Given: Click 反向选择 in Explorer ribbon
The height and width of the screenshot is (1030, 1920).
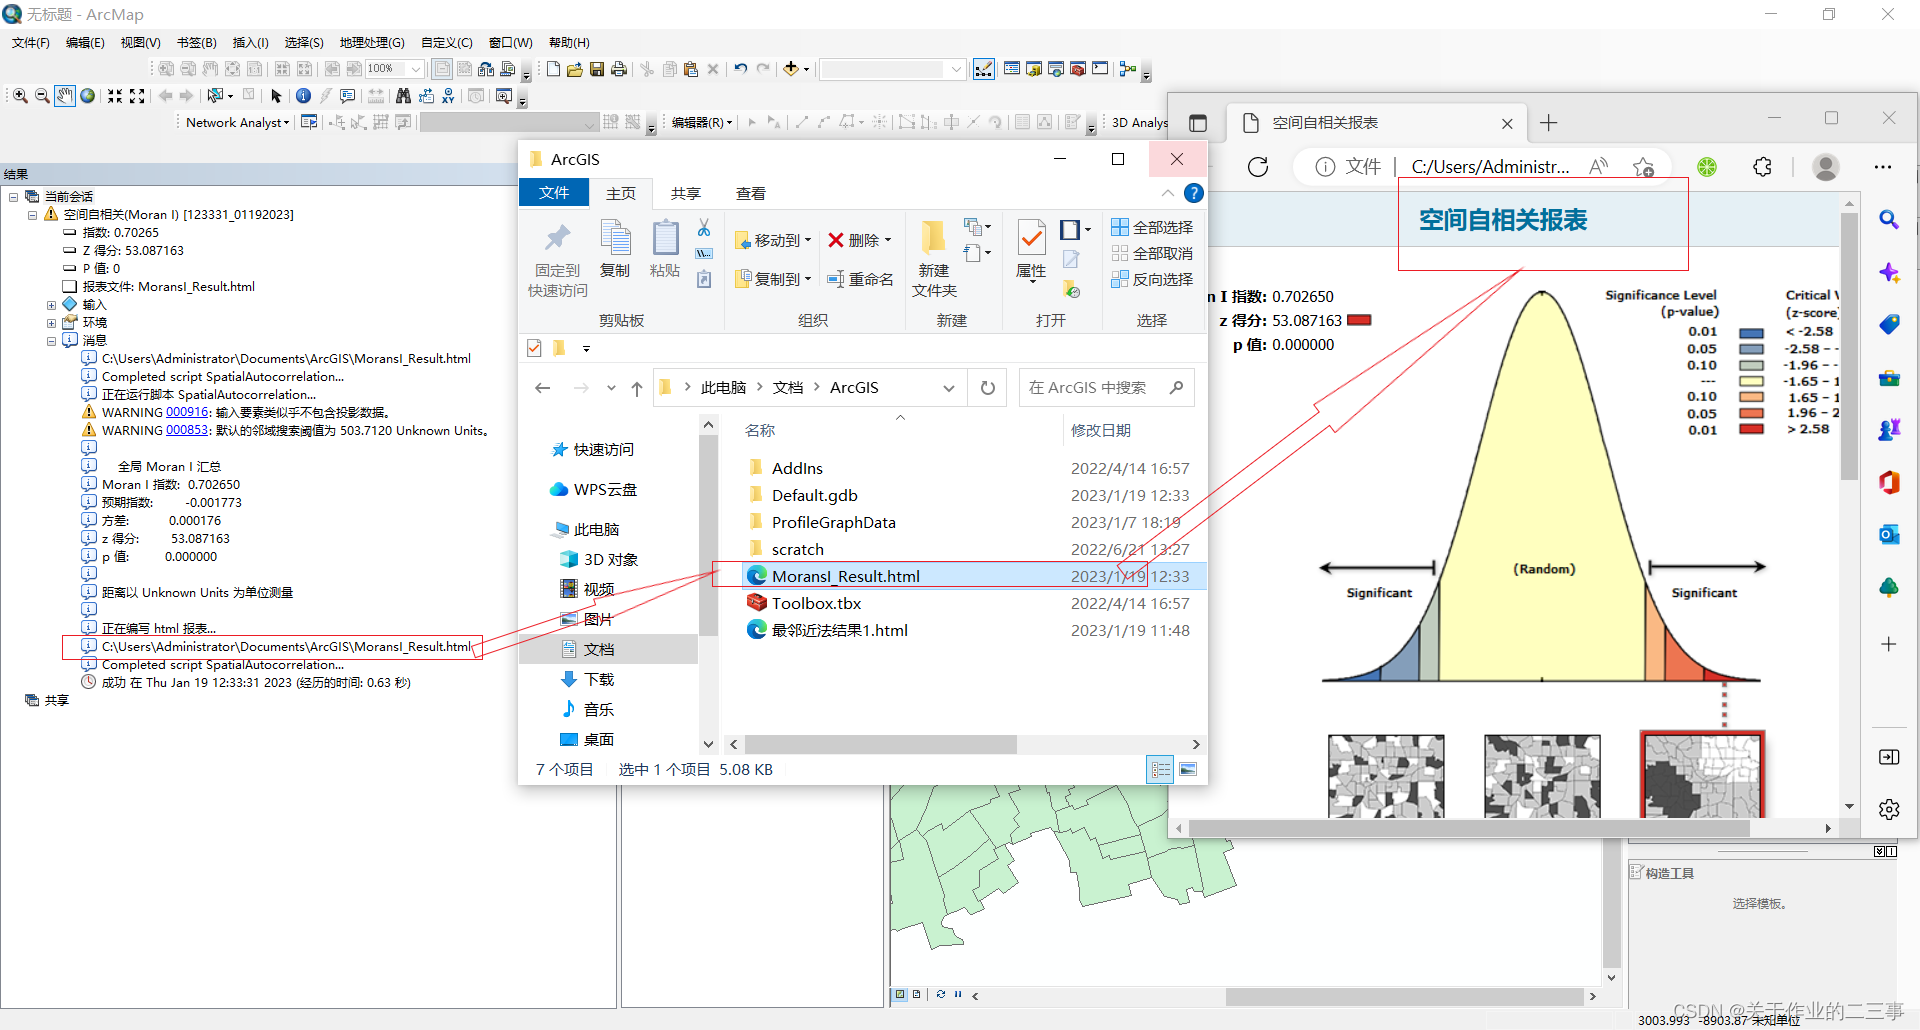Looking at the screenshot, I should point(1152,279).
